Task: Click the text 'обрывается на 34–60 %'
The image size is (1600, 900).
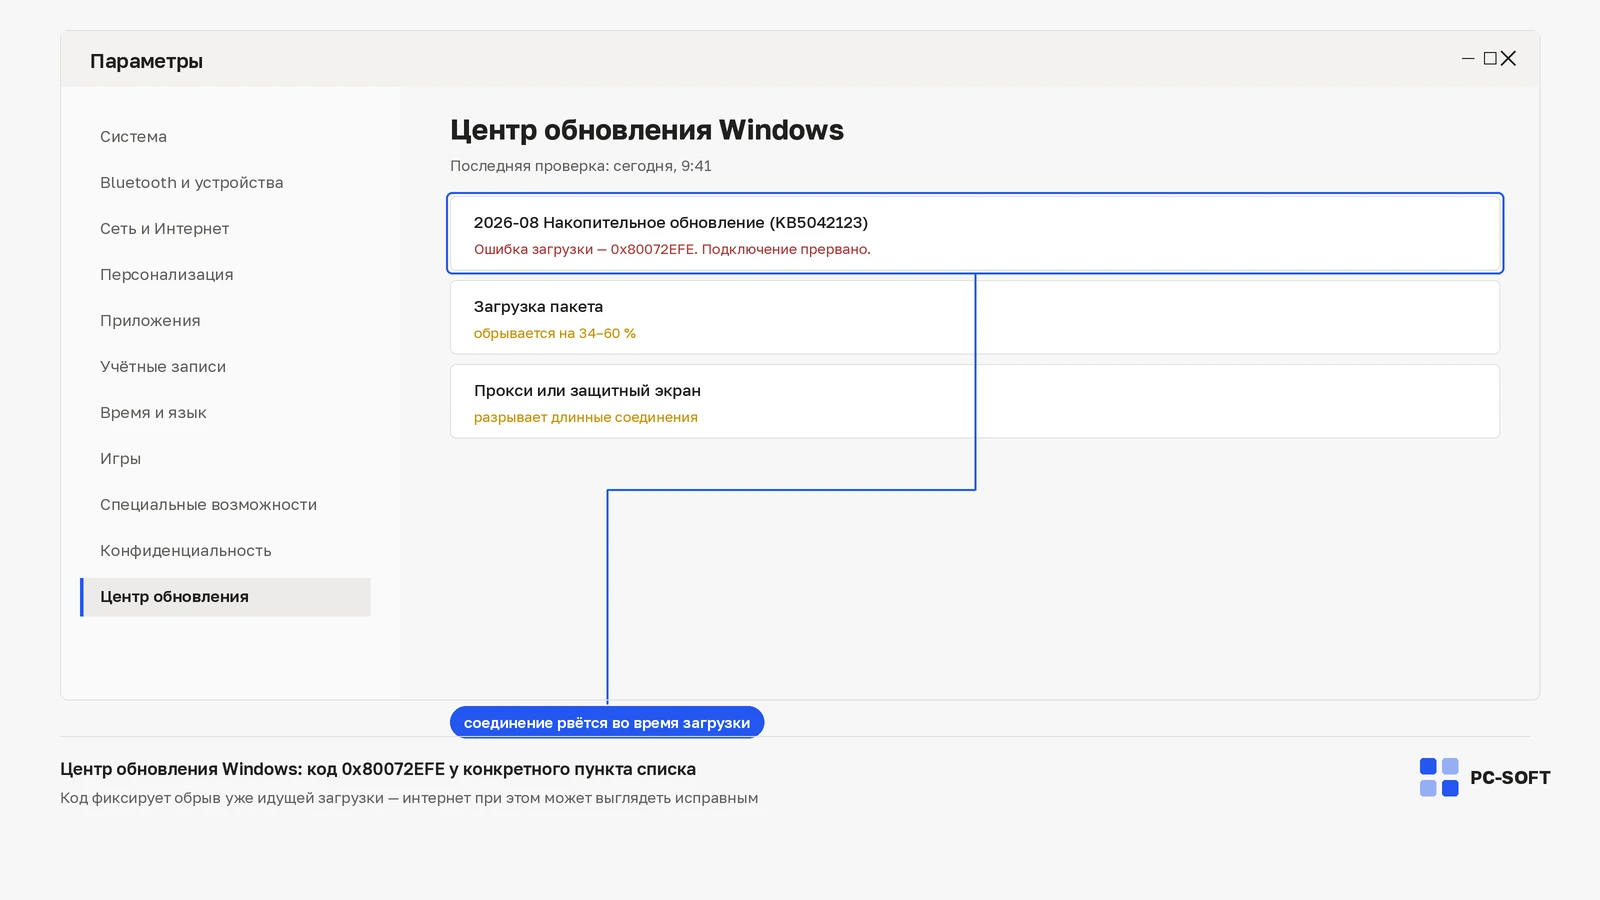Action: click(x=555, y=333)
